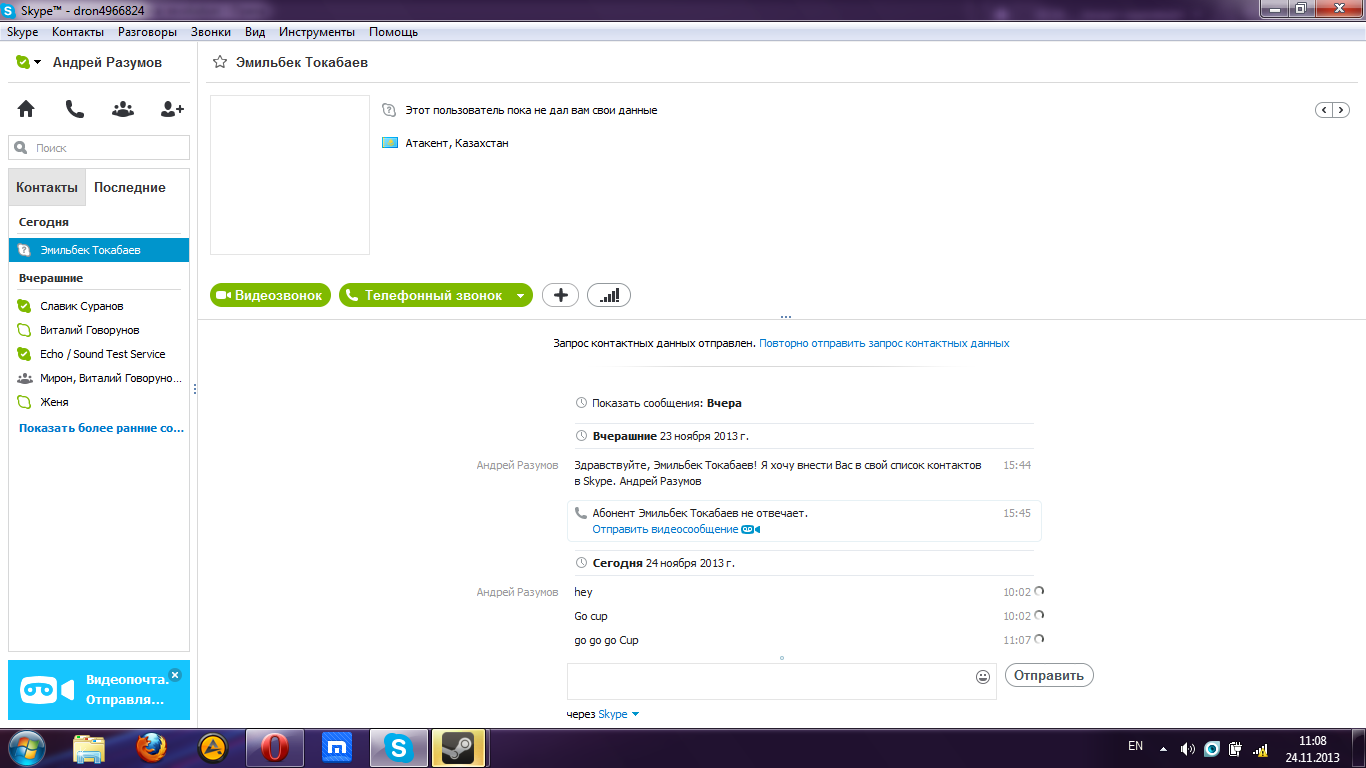1366x768 pixels.
Task: Open the Разговоры menu
Action: click(147, 32)
